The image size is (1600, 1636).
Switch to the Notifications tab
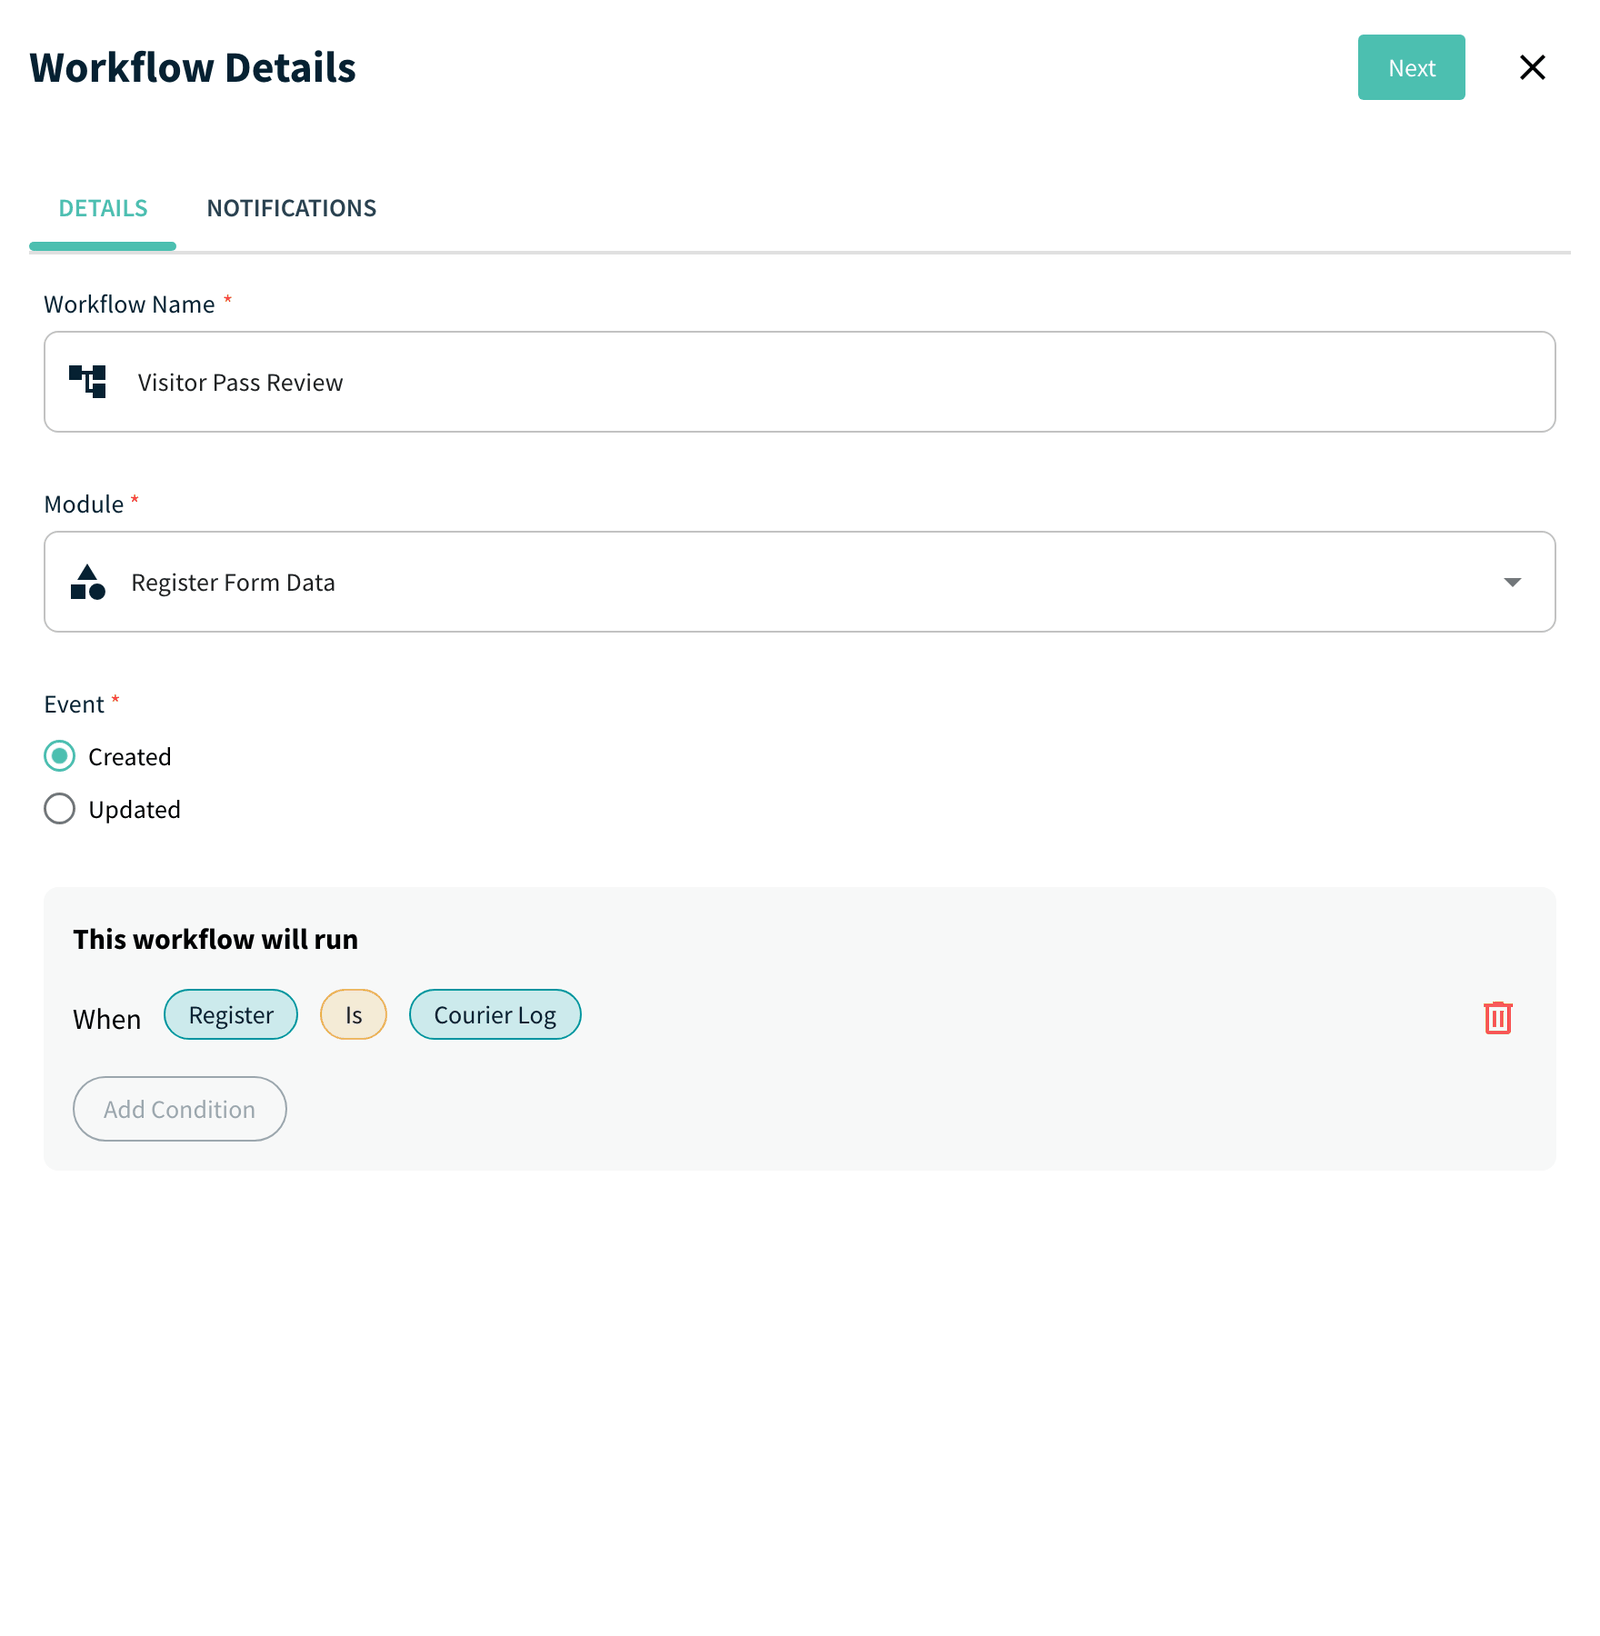[291, 208]
